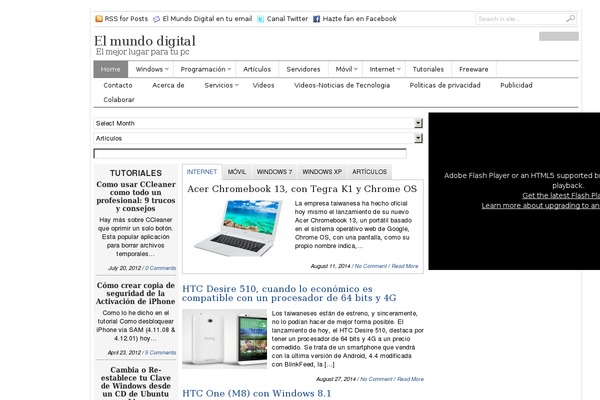Click Read More for Acer Chromebook article
Viewport: 600px width, 400px height.
(404, 266)
